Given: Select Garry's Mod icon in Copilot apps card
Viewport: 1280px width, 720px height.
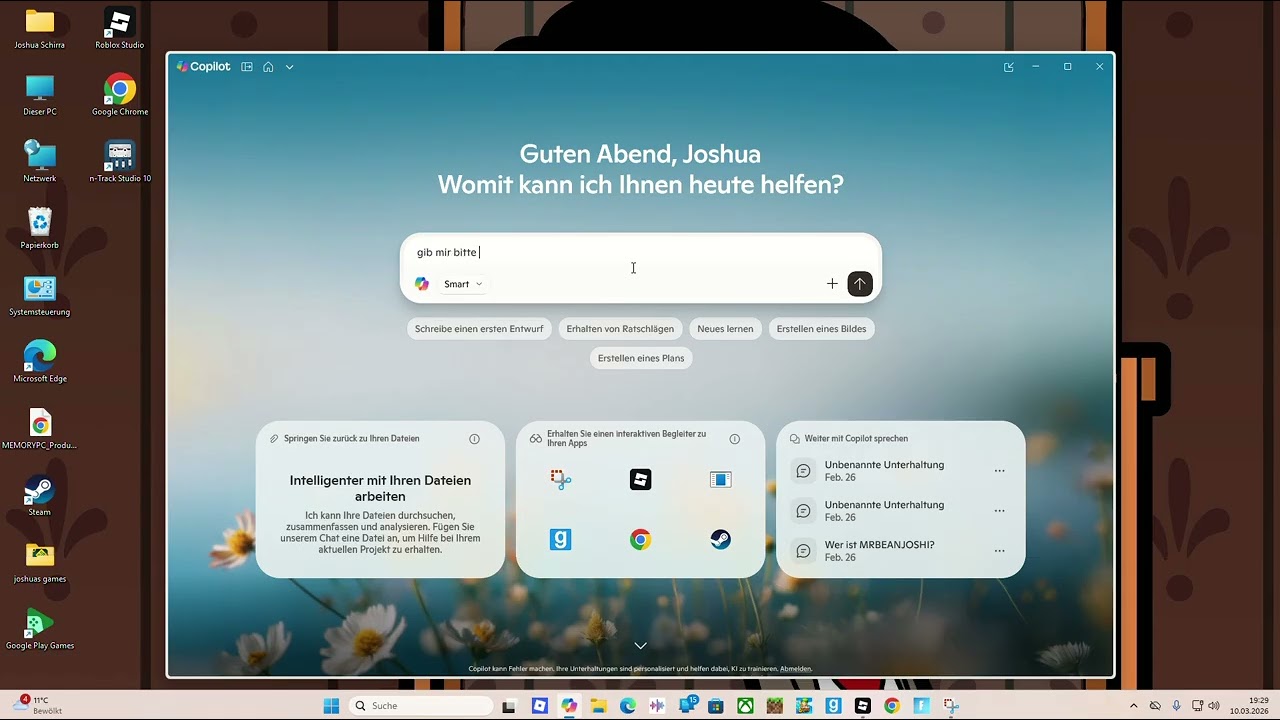Looking at the screenshot, I should point(561,540).
